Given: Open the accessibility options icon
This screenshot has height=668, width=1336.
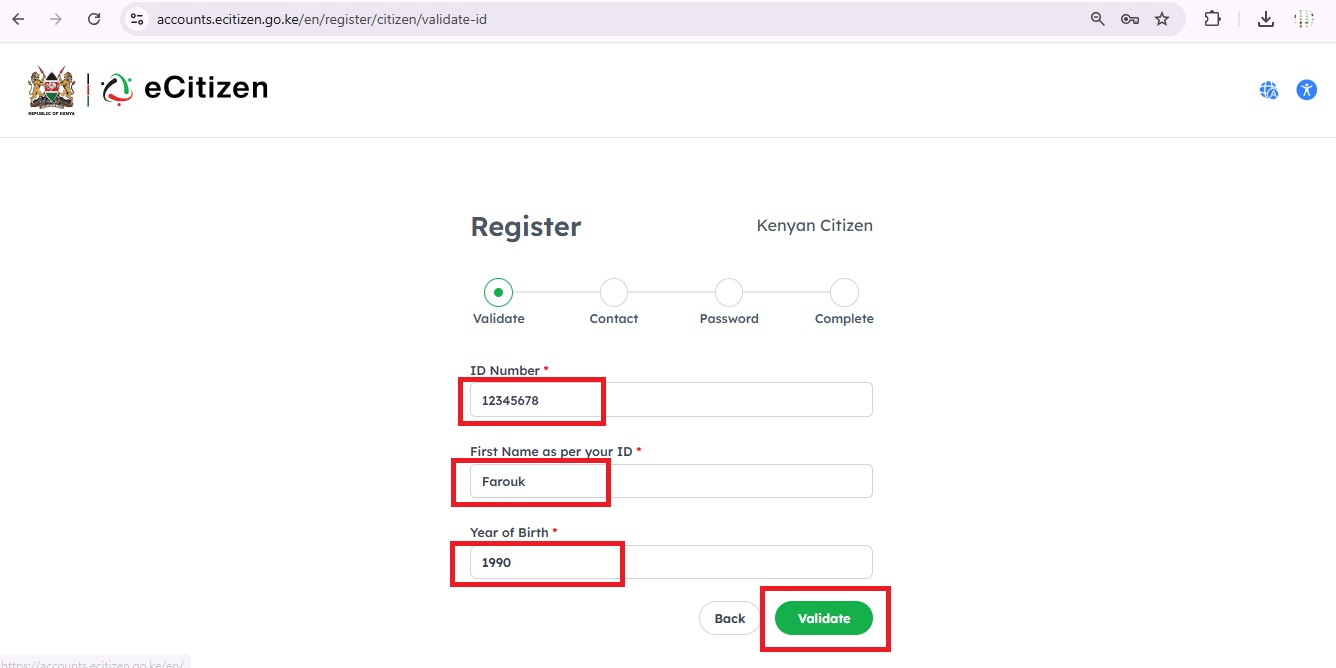Looking at the screenshot, I should point(1306,90).
